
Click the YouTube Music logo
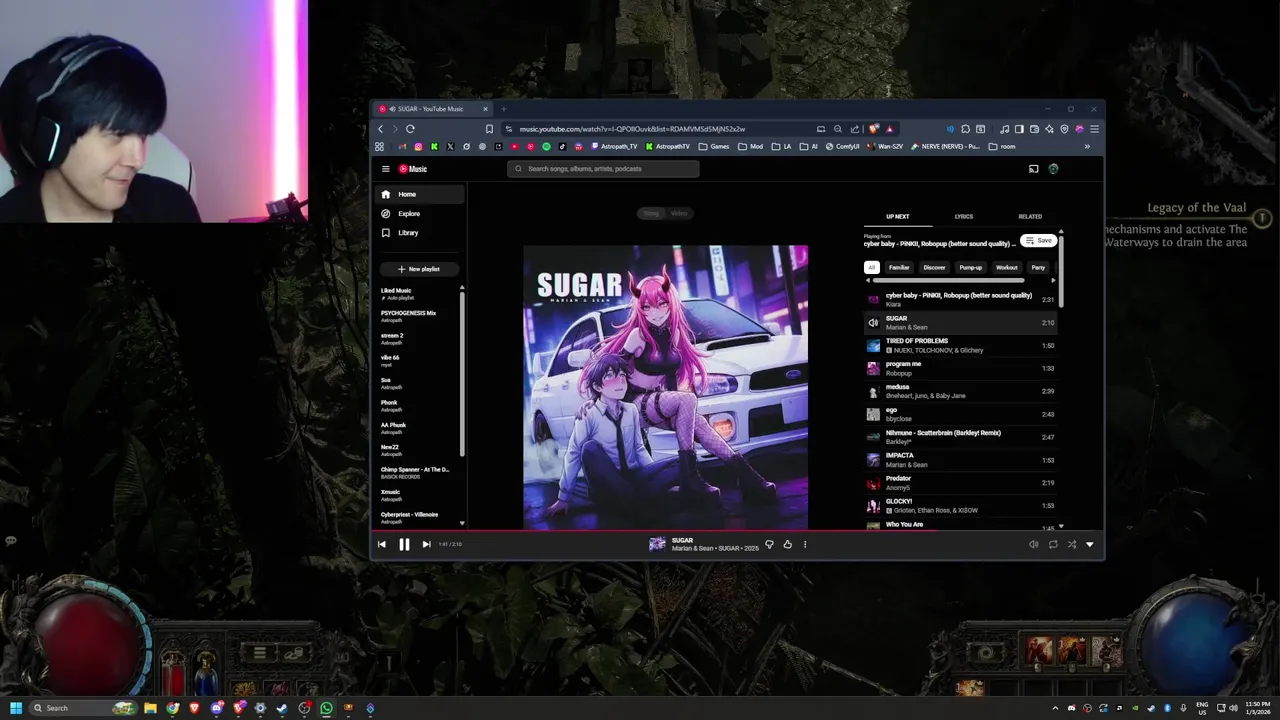coord(413,169)
